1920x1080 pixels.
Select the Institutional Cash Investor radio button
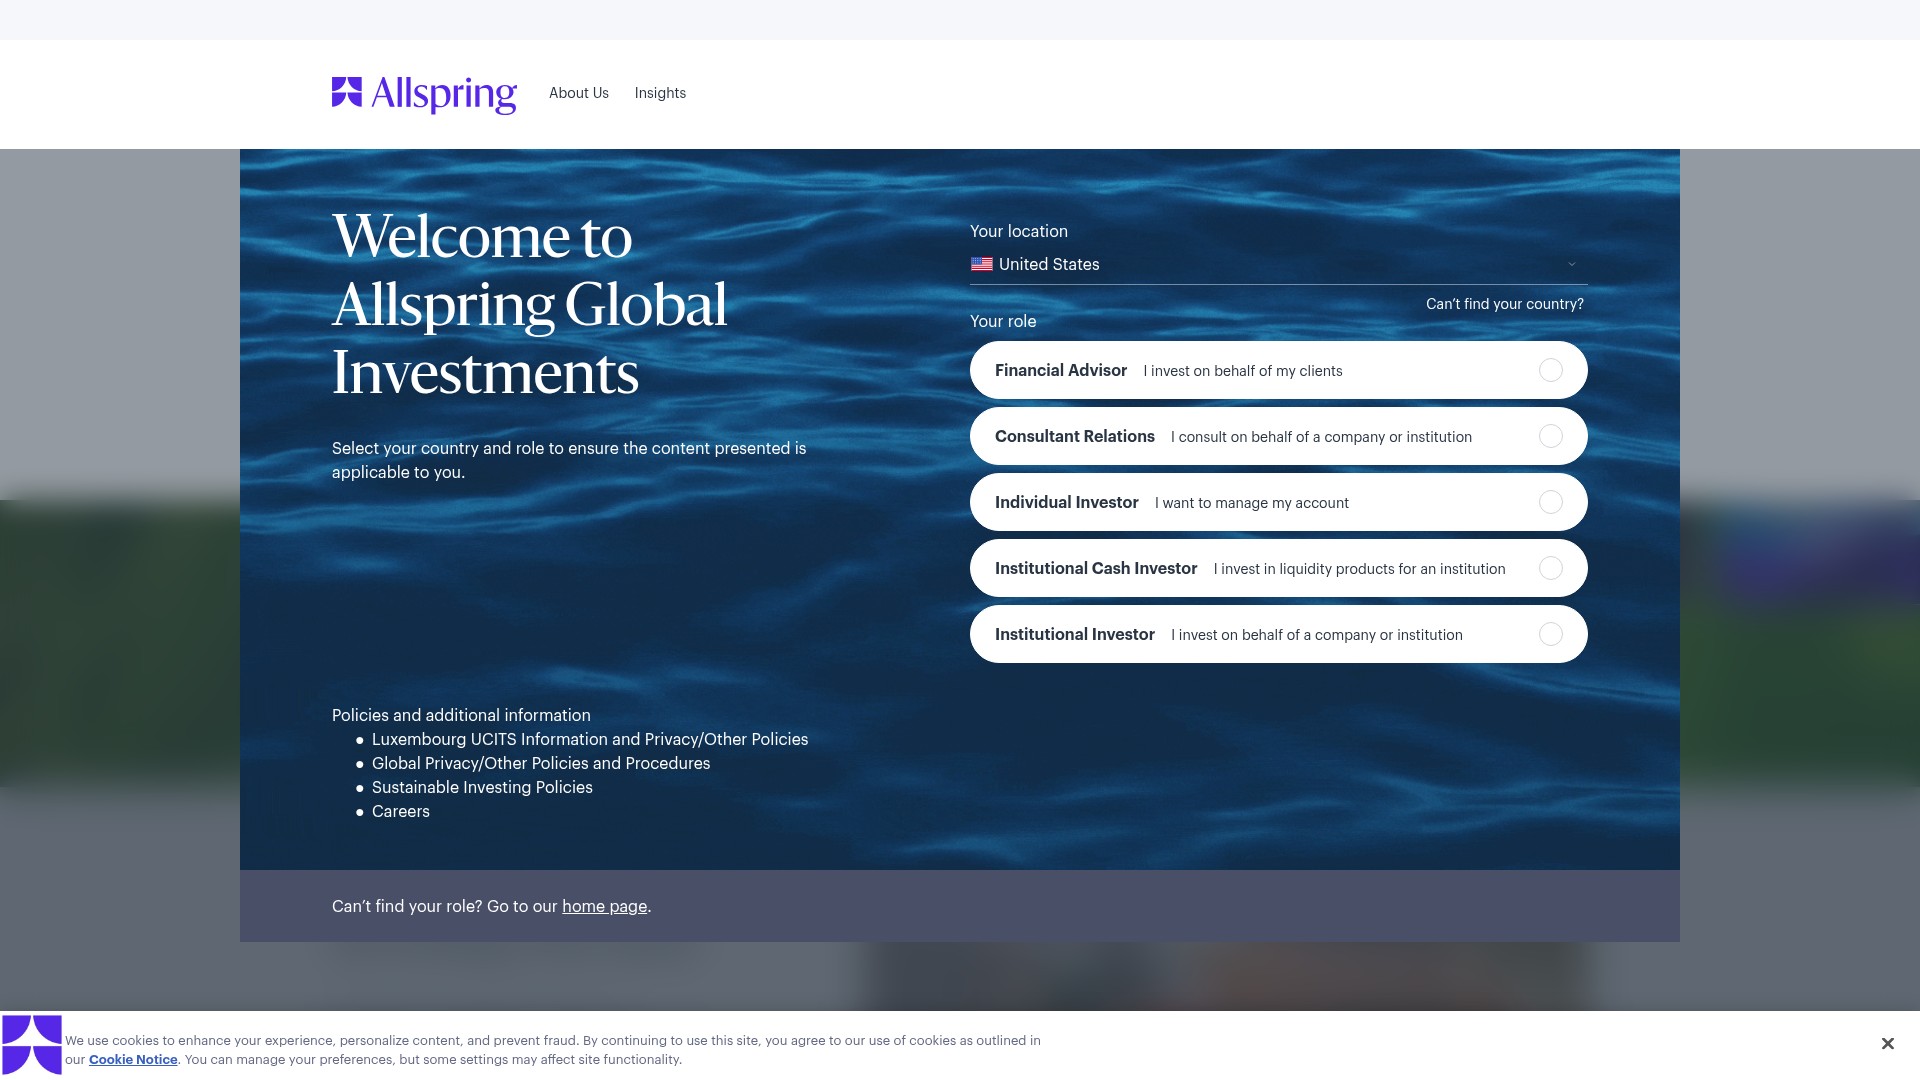coord(1550,568)
